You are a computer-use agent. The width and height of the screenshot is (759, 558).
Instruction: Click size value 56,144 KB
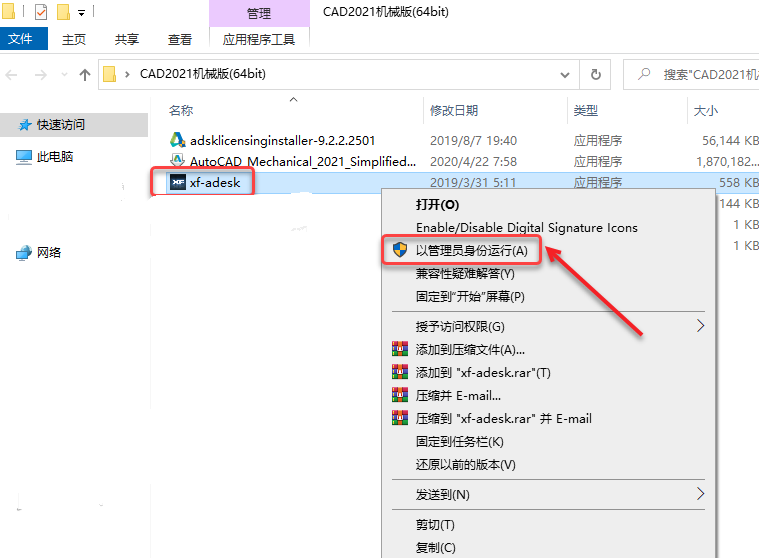[x=730, y=140]
